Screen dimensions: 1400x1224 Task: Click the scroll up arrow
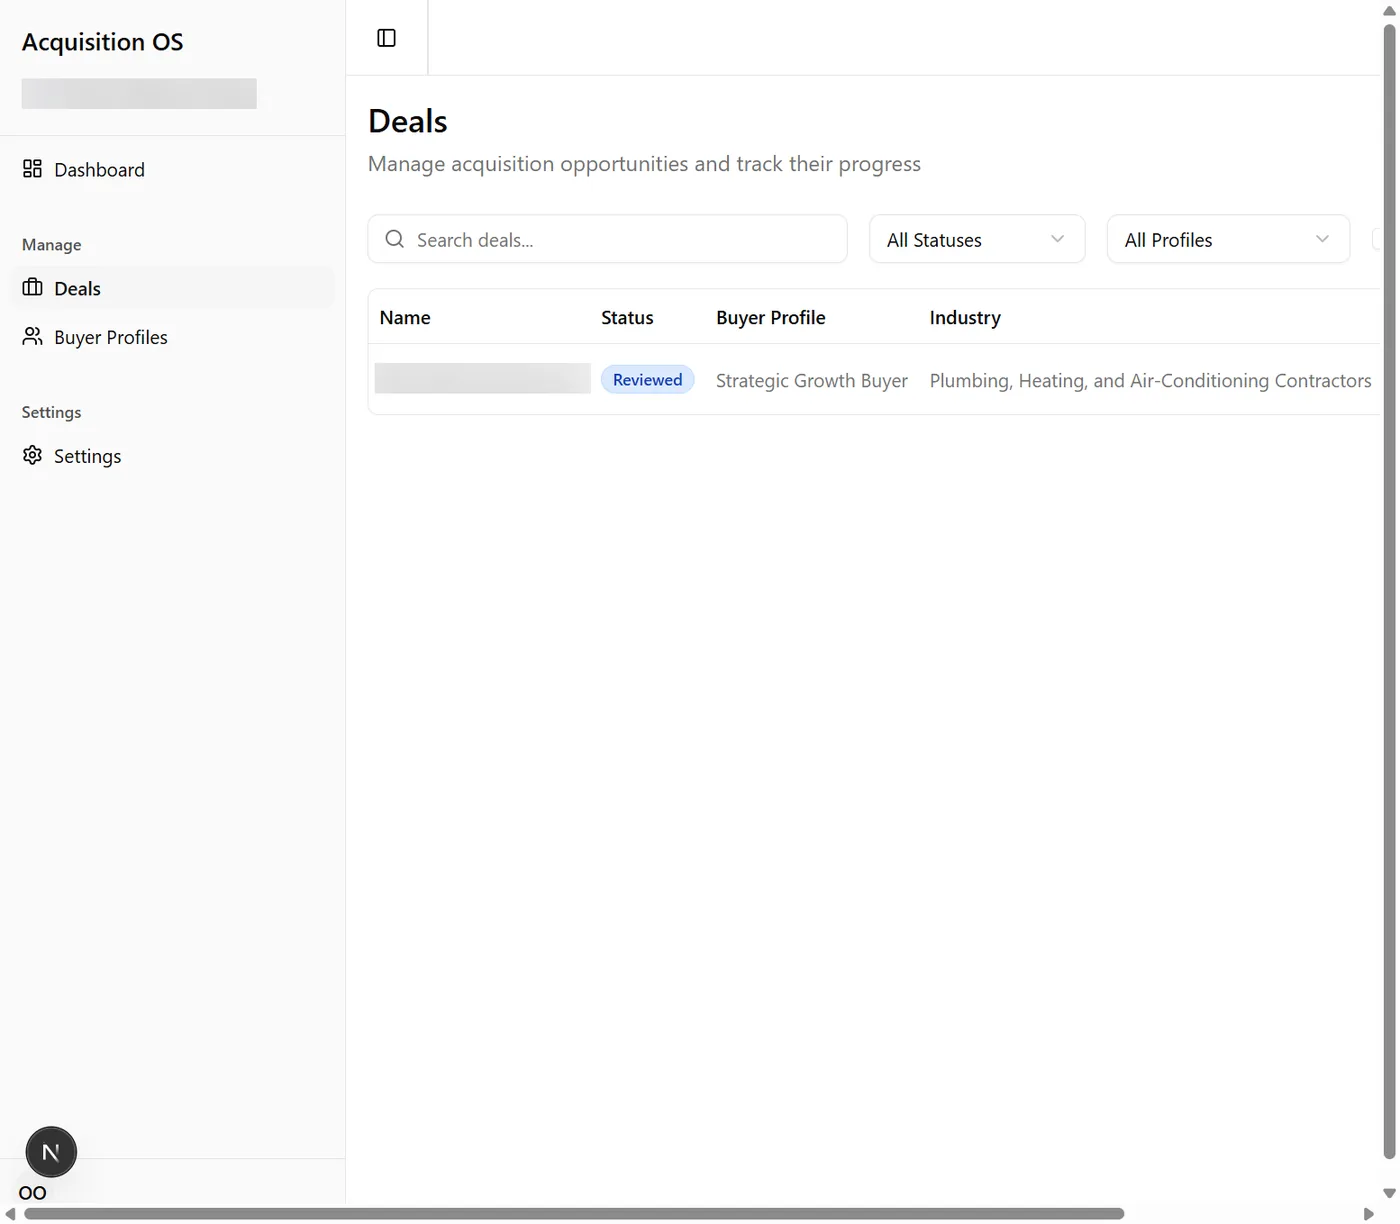(x=1389, y=10)
